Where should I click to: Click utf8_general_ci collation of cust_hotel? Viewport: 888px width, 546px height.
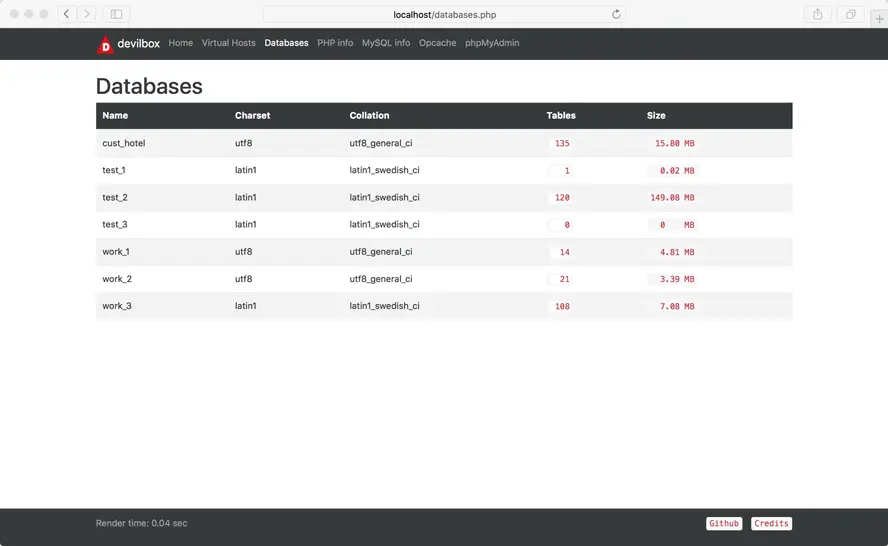click(x=381, y=143)
